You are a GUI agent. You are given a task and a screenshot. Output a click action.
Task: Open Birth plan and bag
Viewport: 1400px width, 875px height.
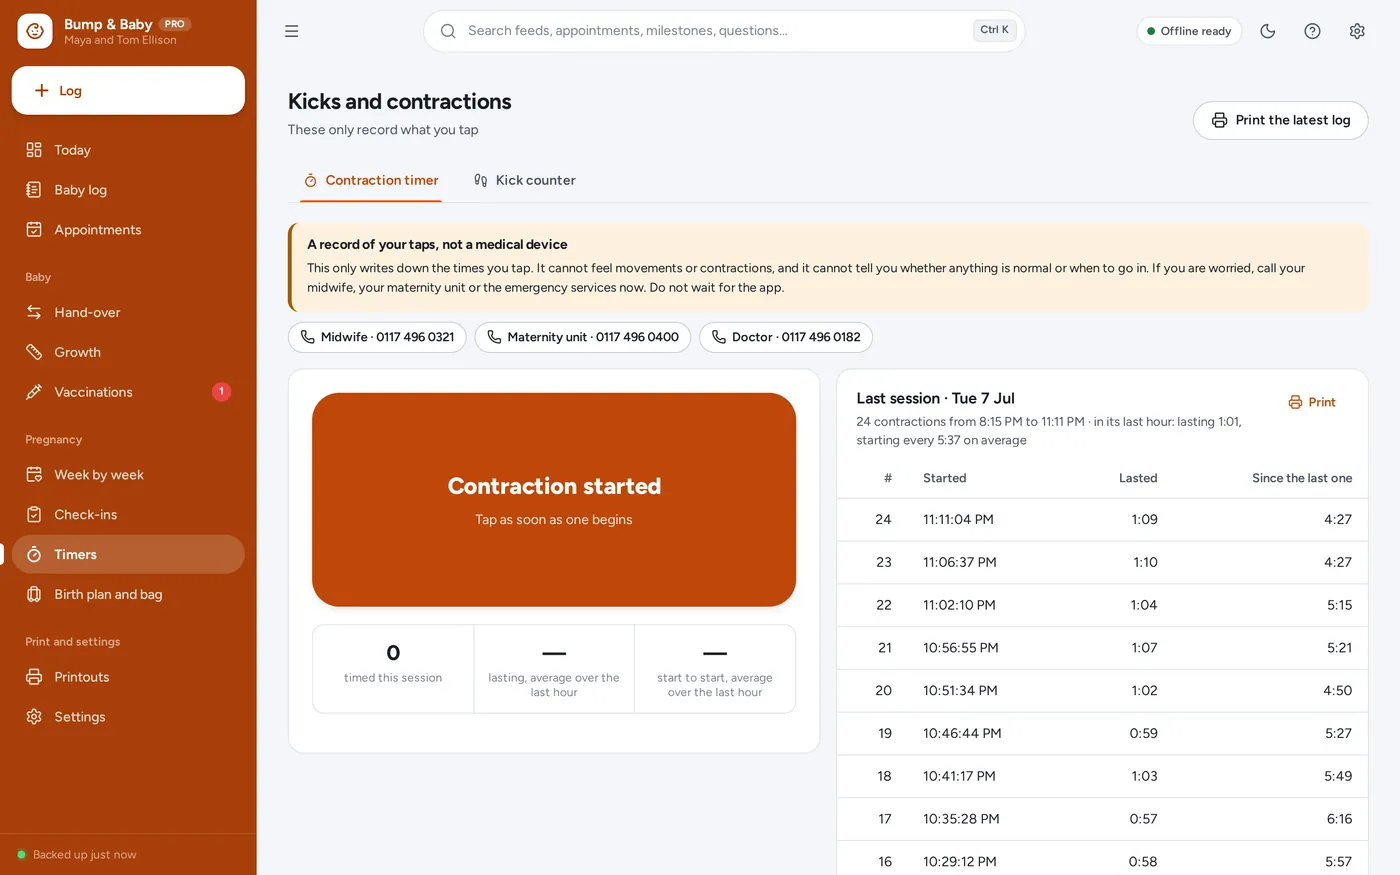coord(128,594)
